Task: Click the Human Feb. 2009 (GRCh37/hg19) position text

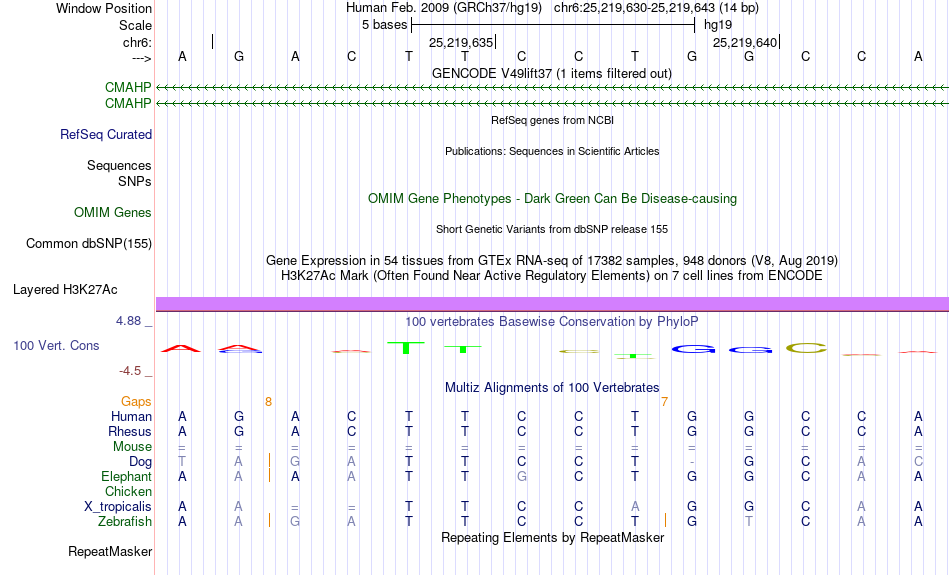Action: click(443, 8)
